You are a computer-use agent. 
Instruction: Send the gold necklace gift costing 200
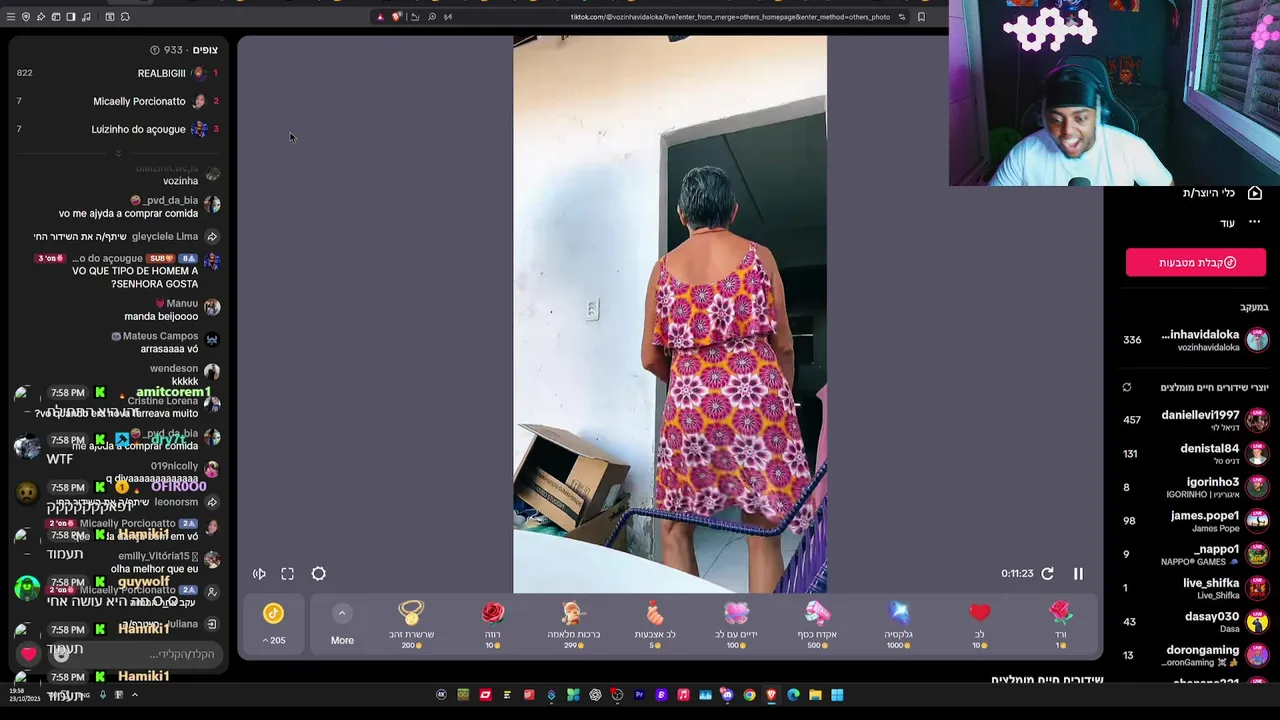(x=411, y=625)
